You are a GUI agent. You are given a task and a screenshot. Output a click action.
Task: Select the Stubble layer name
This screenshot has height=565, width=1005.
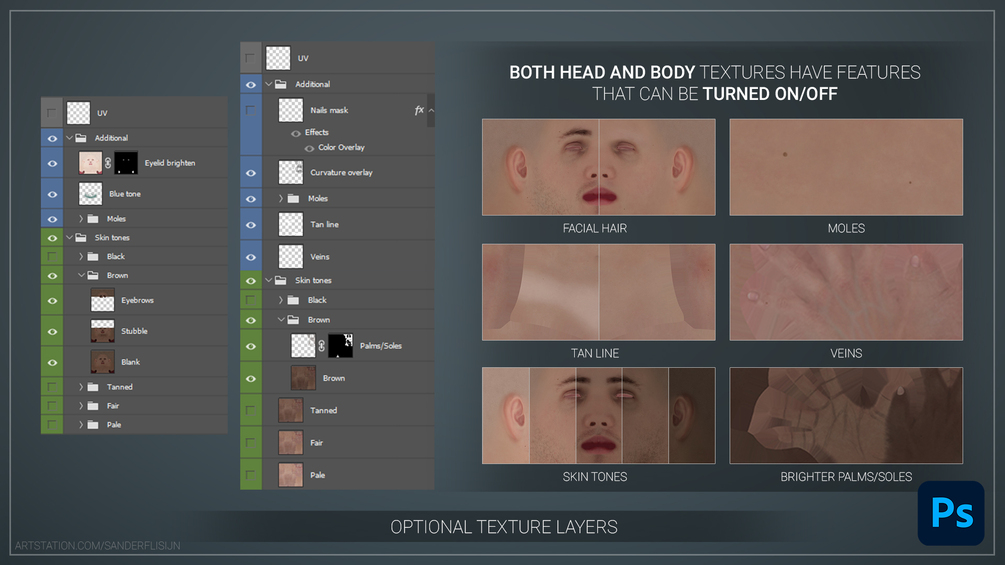pos(135,331)
